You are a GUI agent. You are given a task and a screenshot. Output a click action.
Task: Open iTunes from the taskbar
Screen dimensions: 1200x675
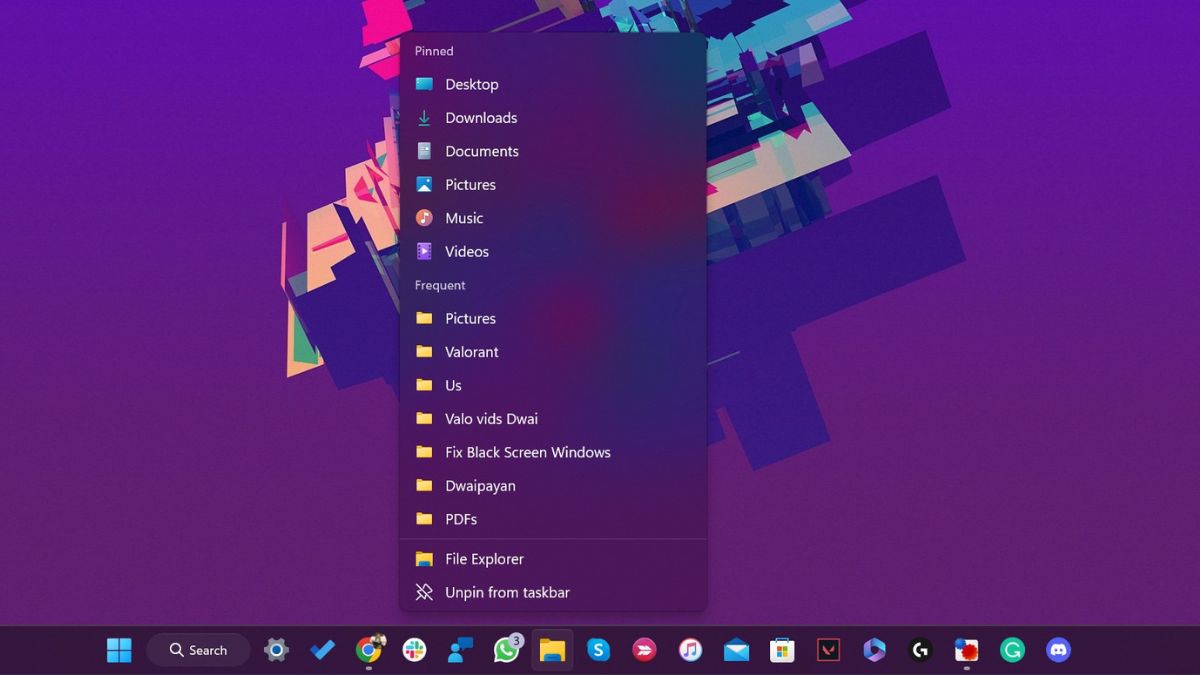click(690, 650)
